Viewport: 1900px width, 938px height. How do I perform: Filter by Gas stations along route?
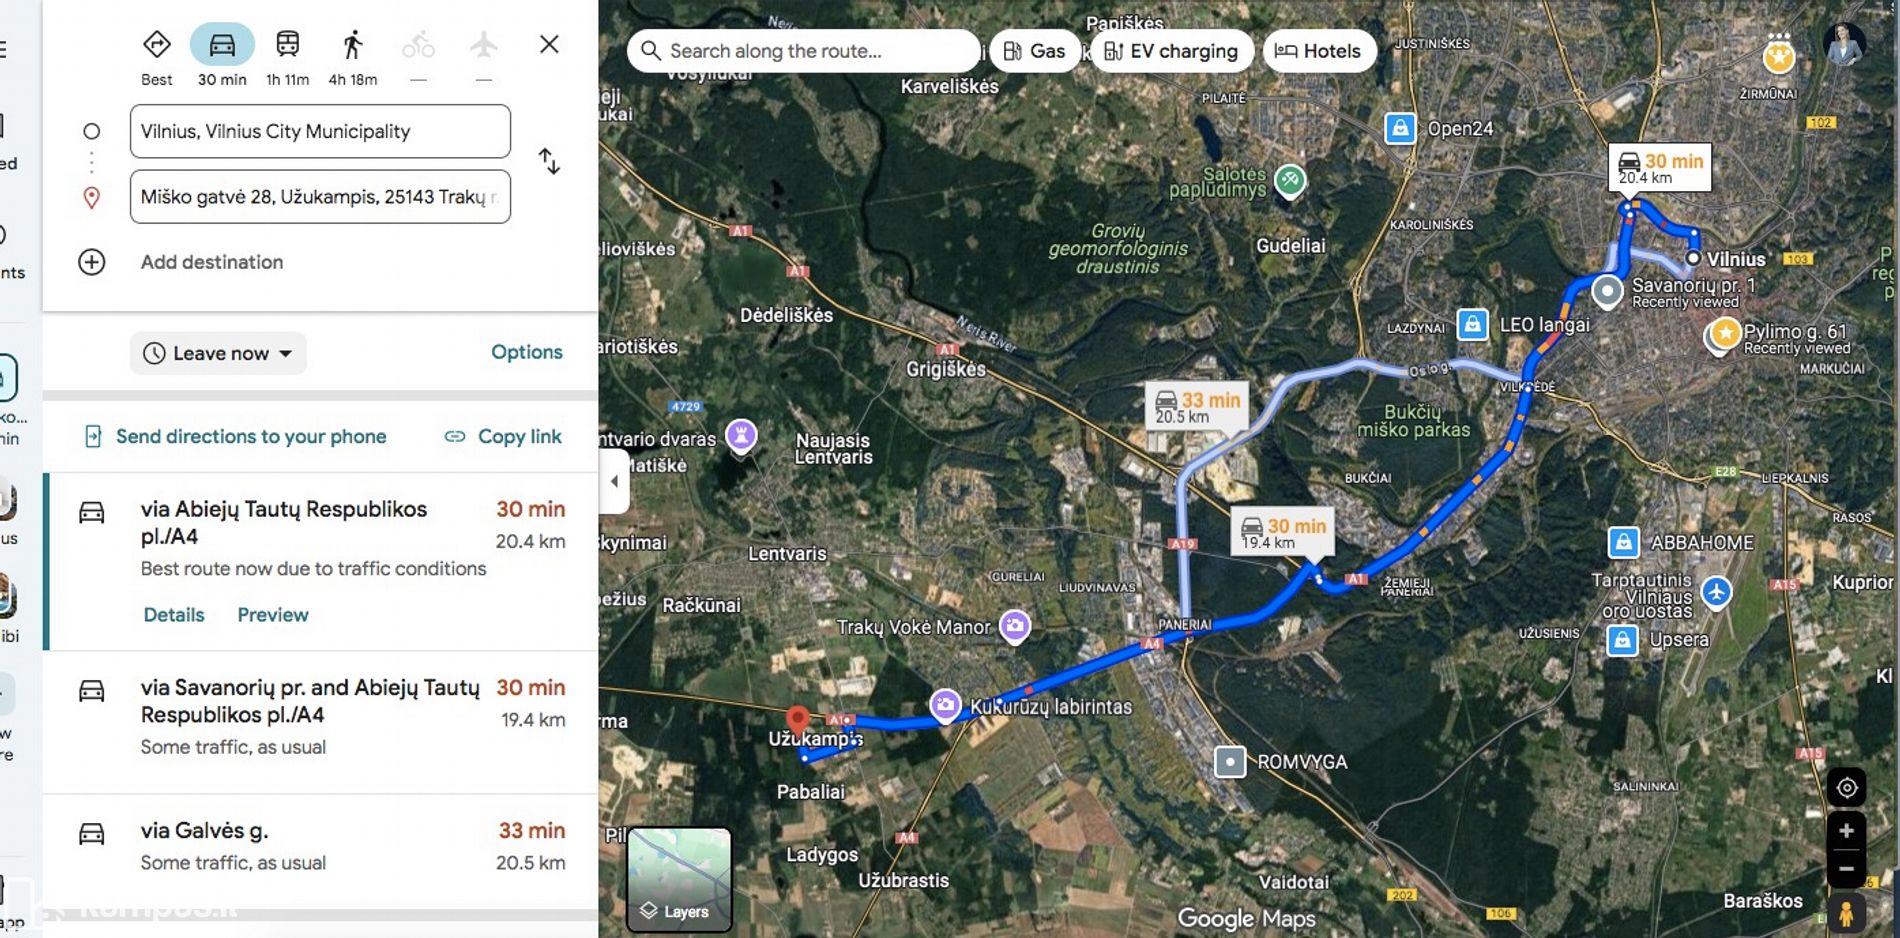[1035, 51]
